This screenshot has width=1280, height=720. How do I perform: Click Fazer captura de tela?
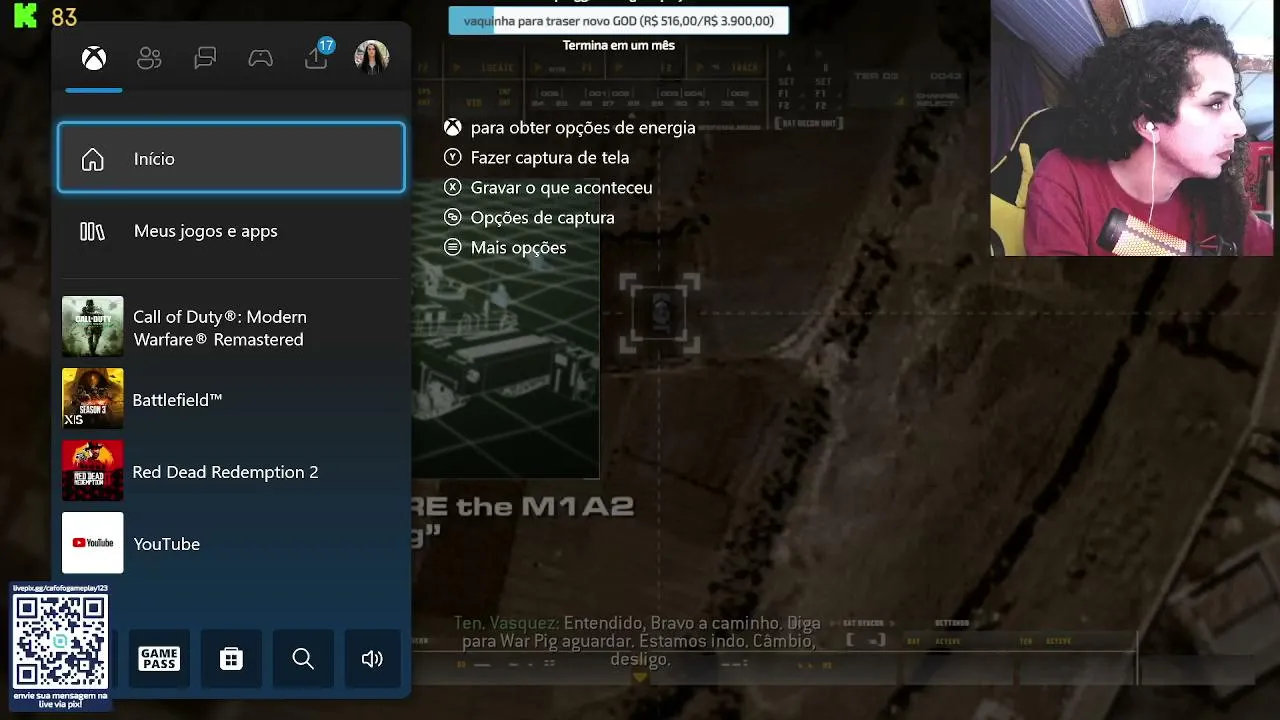537,158
